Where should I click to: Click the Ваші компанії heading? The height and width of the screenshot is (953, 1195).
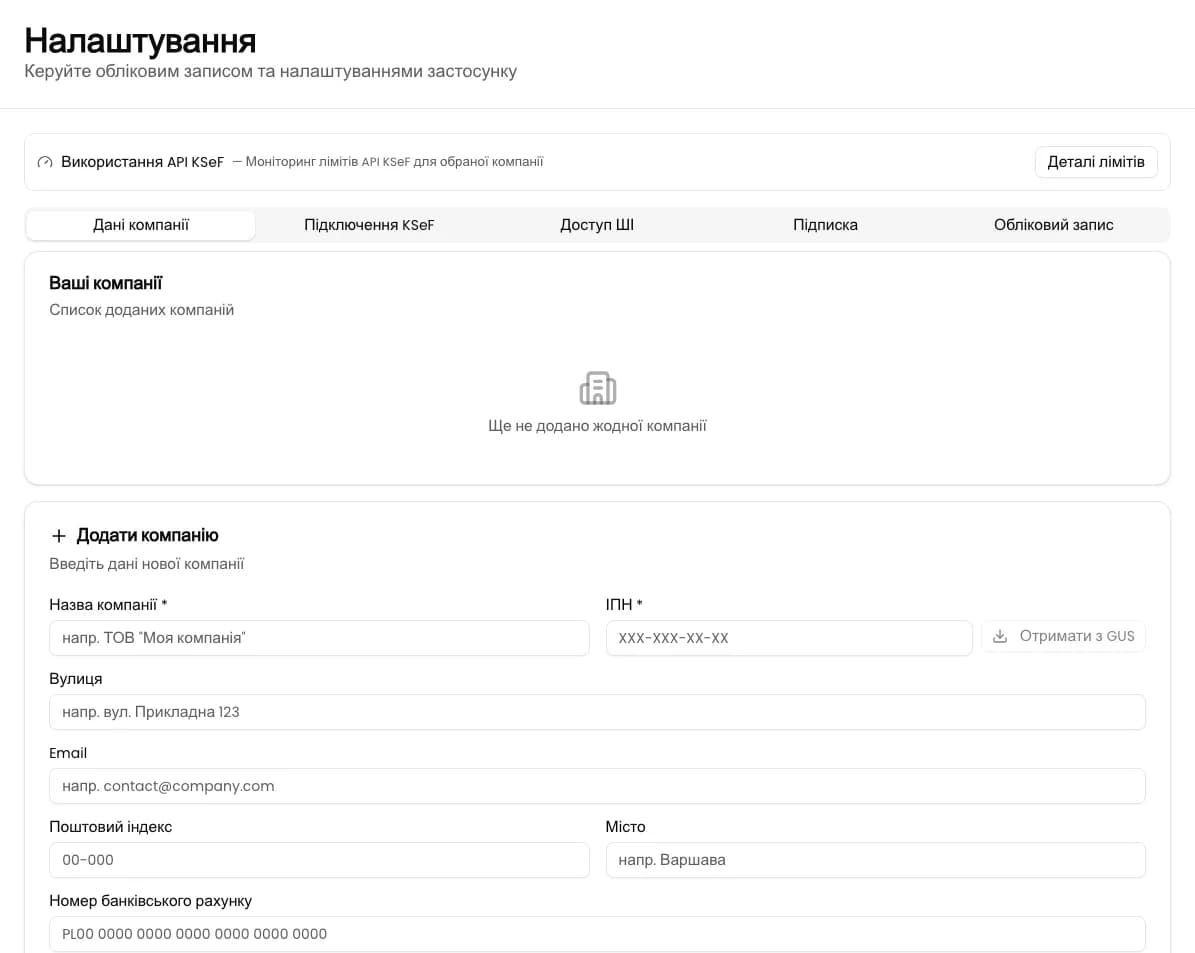(x=106, y=283)
